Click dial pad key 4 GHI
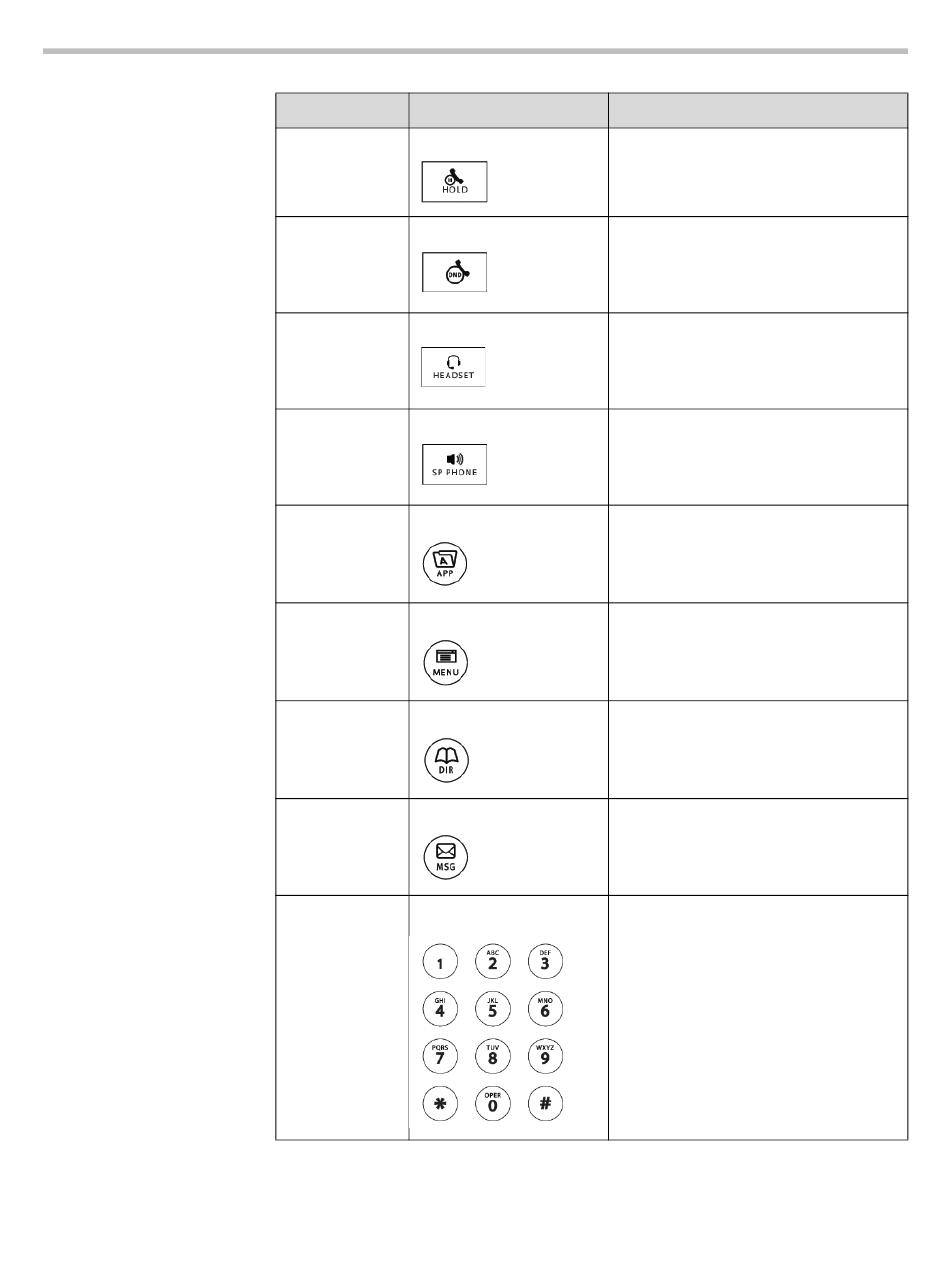This screenshot has height=1284, width=950. point(439,1009)
